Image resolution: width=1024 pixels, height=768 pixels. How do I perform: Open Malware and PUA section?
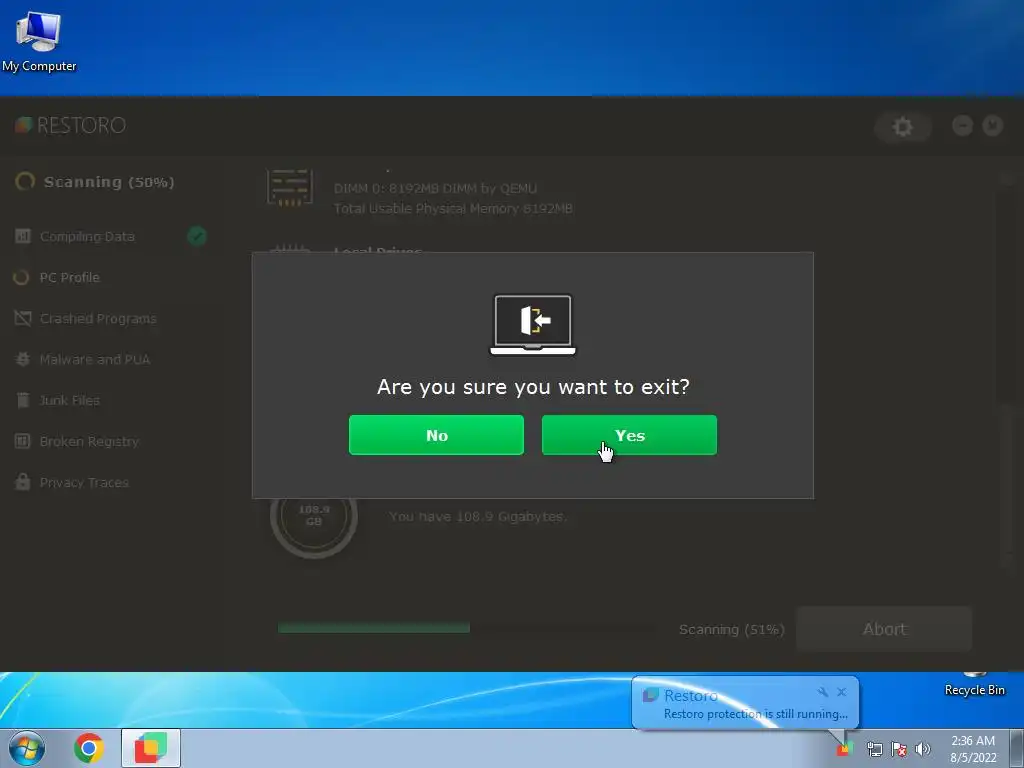tap(95, 359)
